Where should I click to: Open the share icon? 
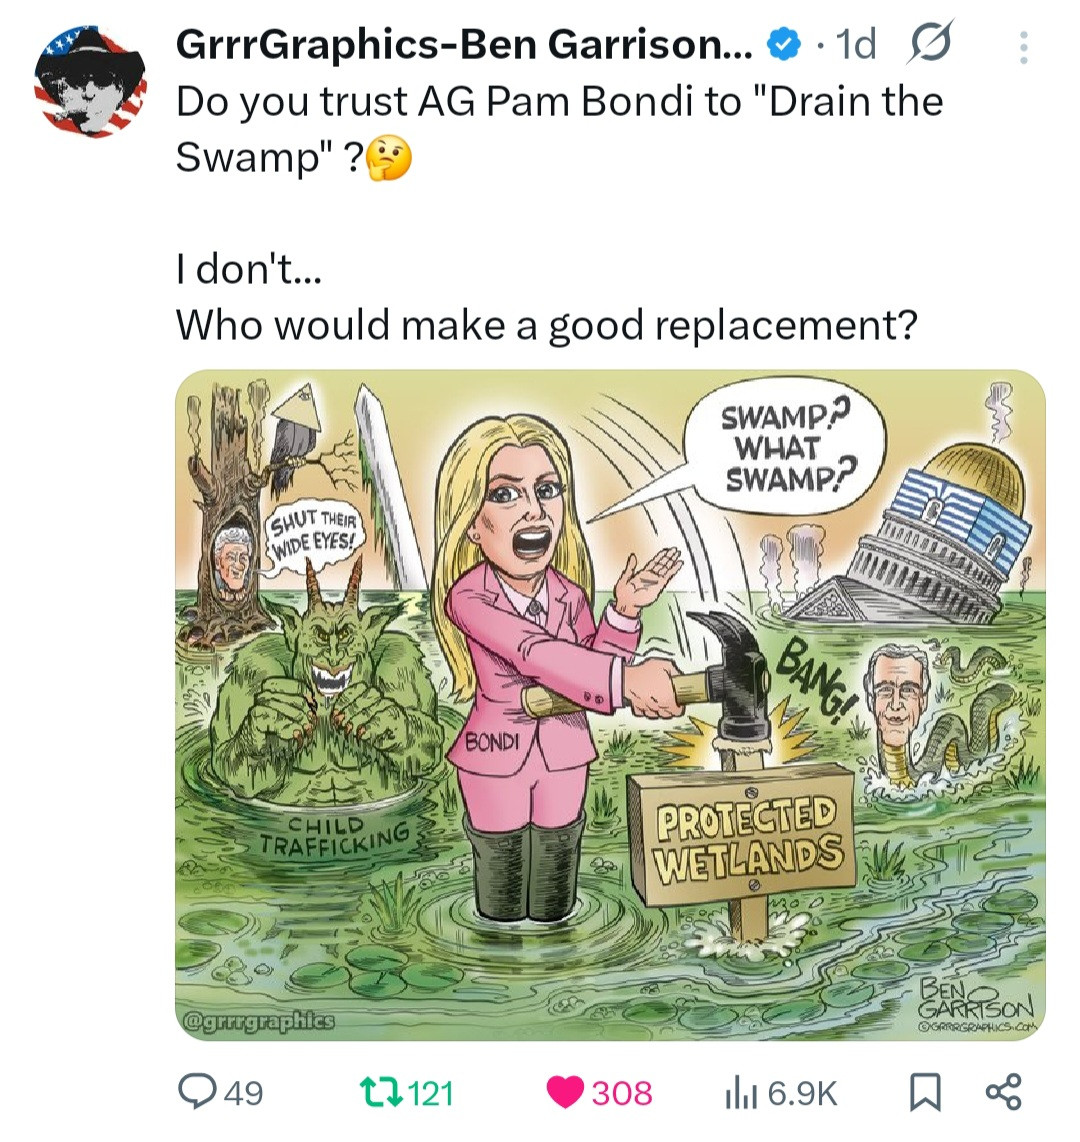click(1004, 1092)
